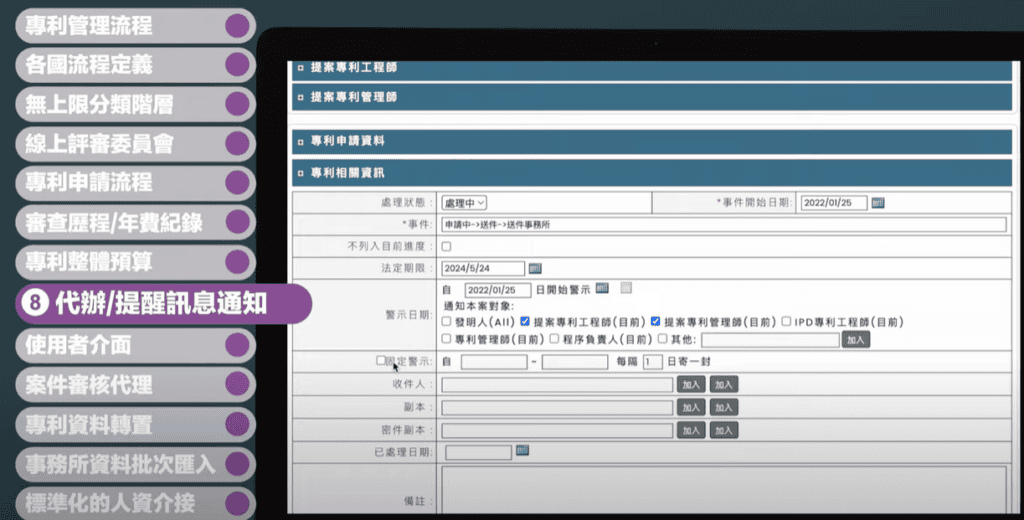The image size is (1024, 520).
Task: Open the 處理狀態 dropdown showing 處理中
Action: (465, 203)
